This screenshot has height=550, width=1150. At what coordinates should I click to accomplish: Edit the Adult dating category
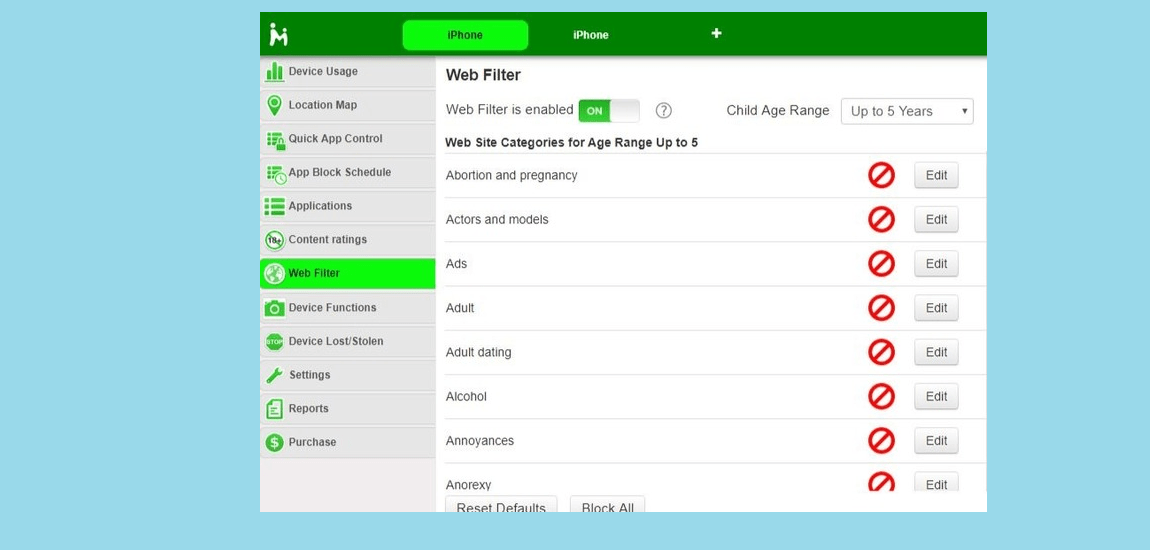click(x=936, y=352)
